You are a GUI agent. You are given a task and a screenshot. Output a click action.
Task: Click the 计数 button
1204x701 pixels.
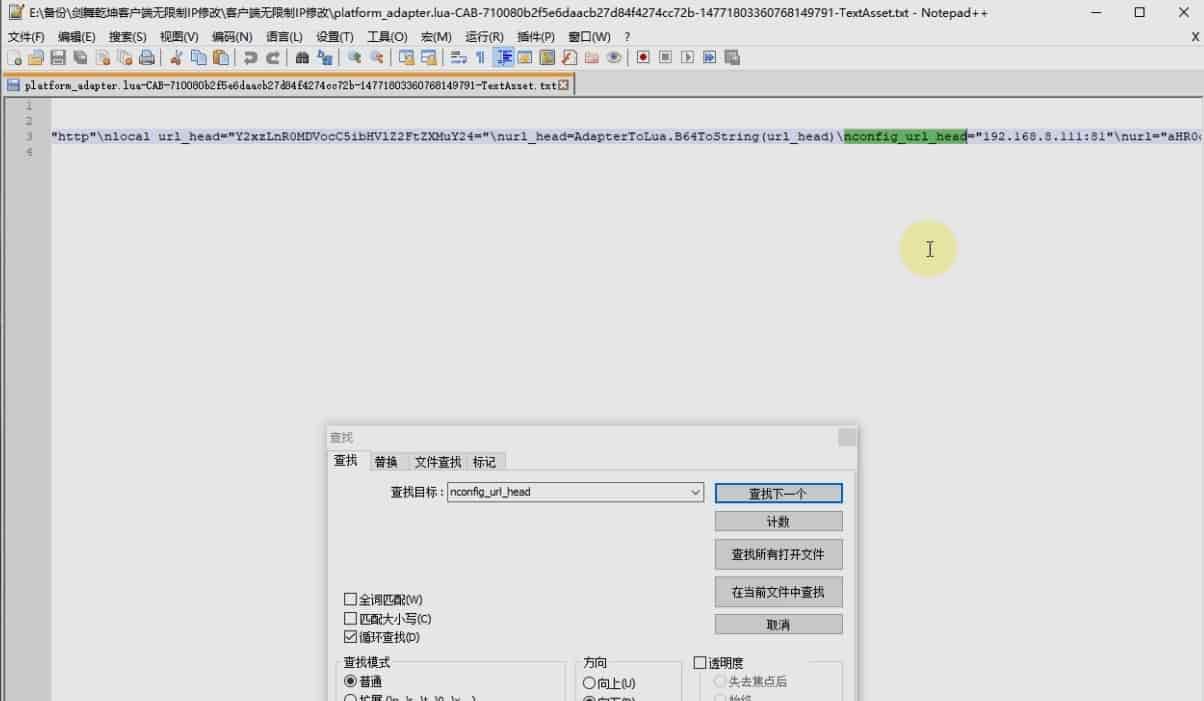pyautogui.click(x=778, y=521)
